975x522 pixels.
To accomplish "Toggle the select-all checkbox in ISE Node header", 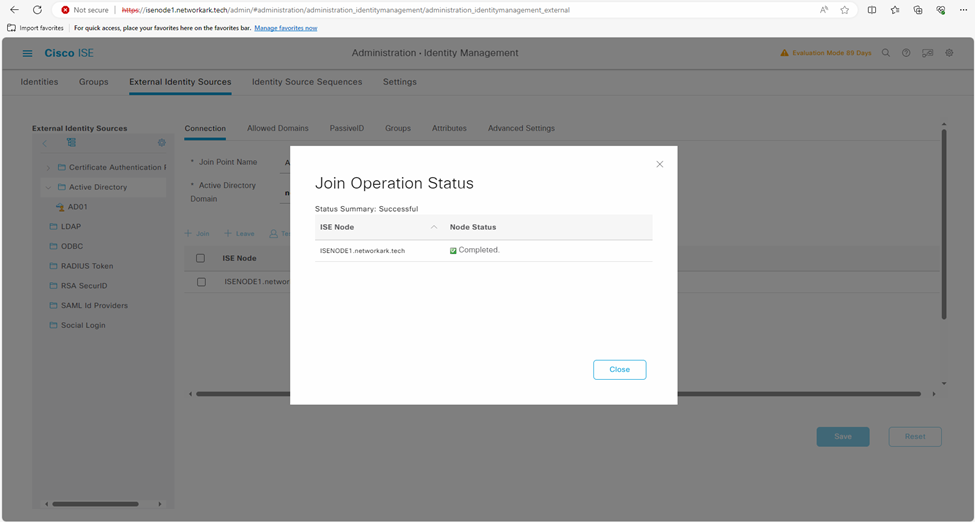I will tap(201, 258).
